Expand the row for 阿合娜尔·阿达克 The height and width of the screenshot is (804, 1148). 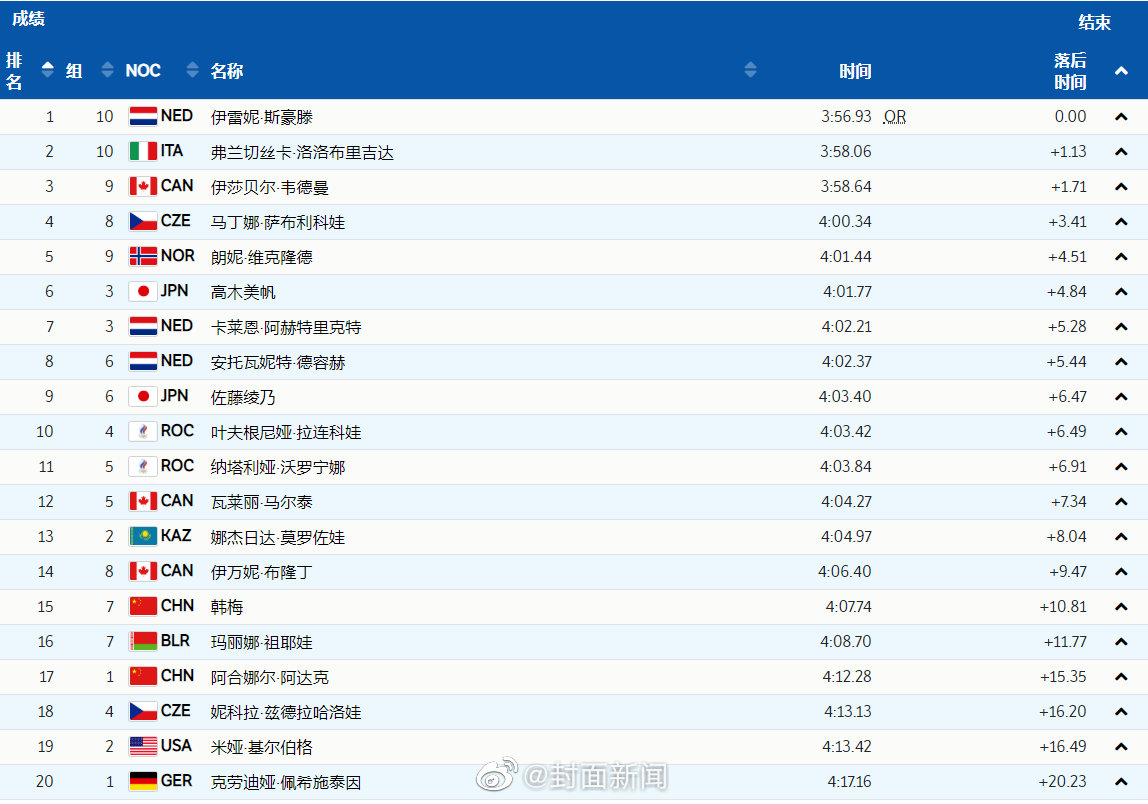(1121, 677)
